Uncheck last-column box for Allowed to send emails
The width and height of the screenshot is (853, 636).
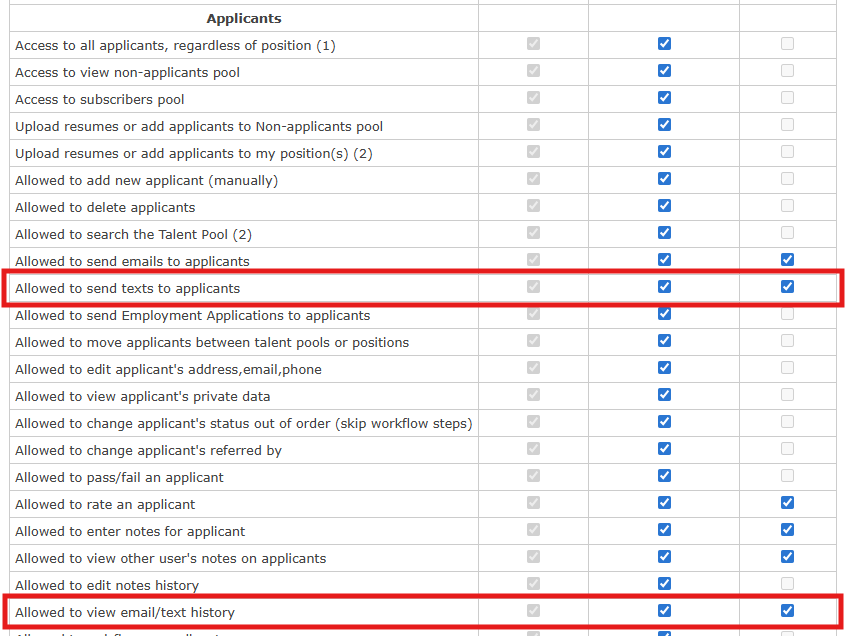787,260
